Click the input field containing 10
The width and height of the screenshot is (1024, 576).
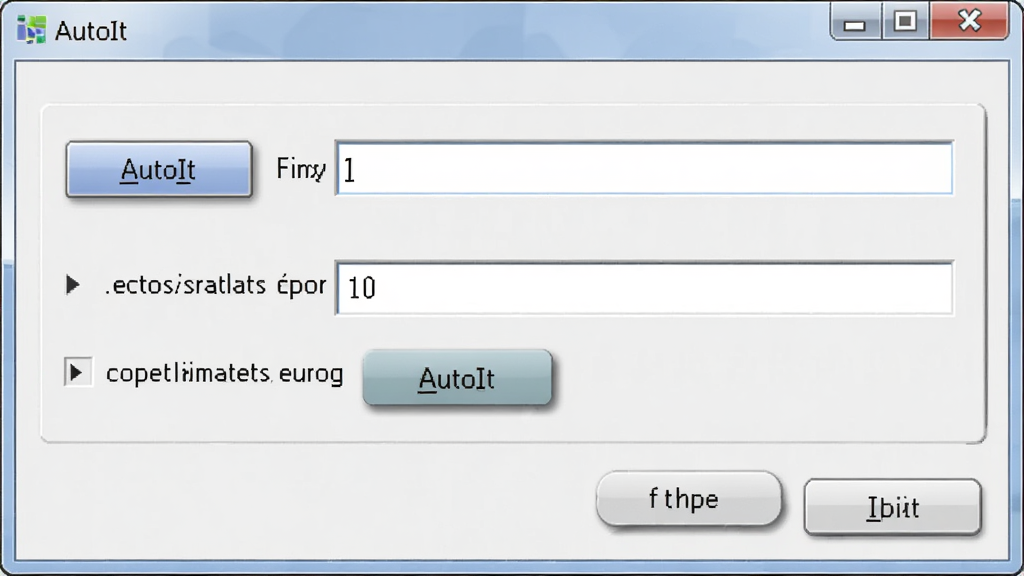coord(644,287)
